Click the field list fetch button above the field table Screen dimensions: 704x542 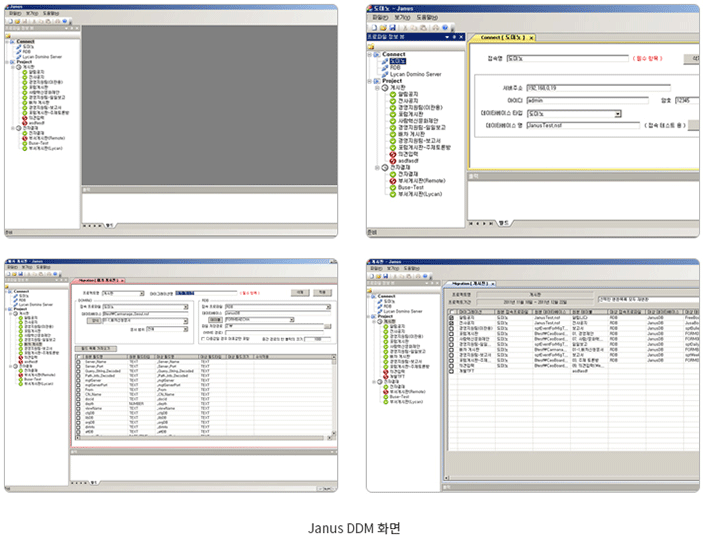tap(95, 346)
